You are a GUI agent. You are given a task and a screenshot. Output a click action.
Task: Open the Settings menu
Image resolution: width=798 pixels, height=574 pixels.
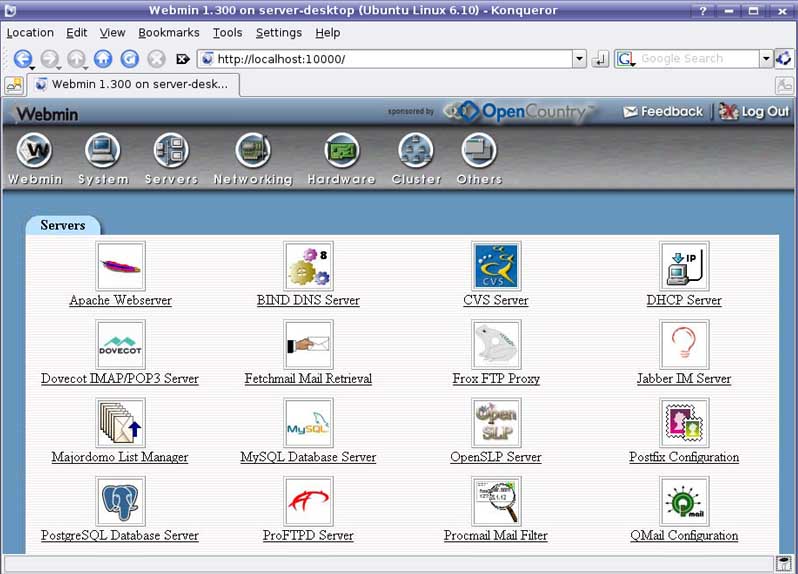pyautogui.click(x=278, y=33)
